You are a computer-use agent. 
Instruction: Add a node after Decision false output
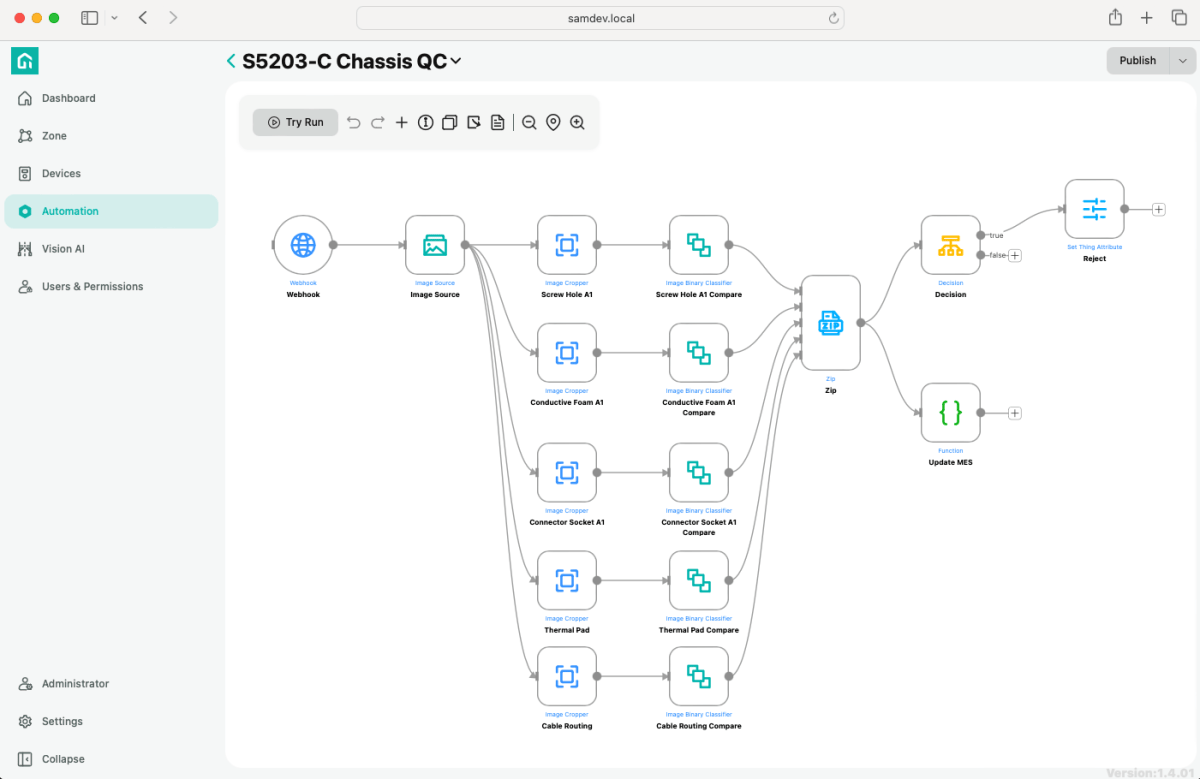point(1014,256)
